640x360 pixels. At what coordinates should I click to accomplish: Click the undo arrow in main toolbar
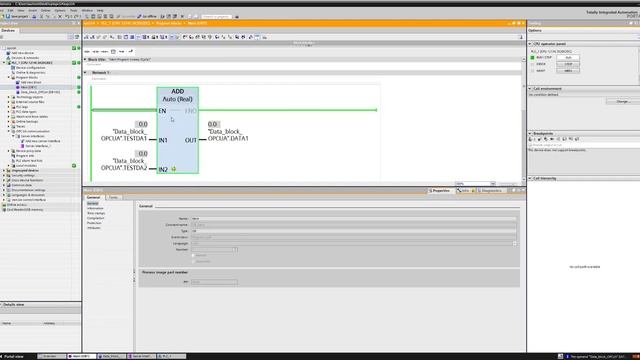[x=67, y=16]
